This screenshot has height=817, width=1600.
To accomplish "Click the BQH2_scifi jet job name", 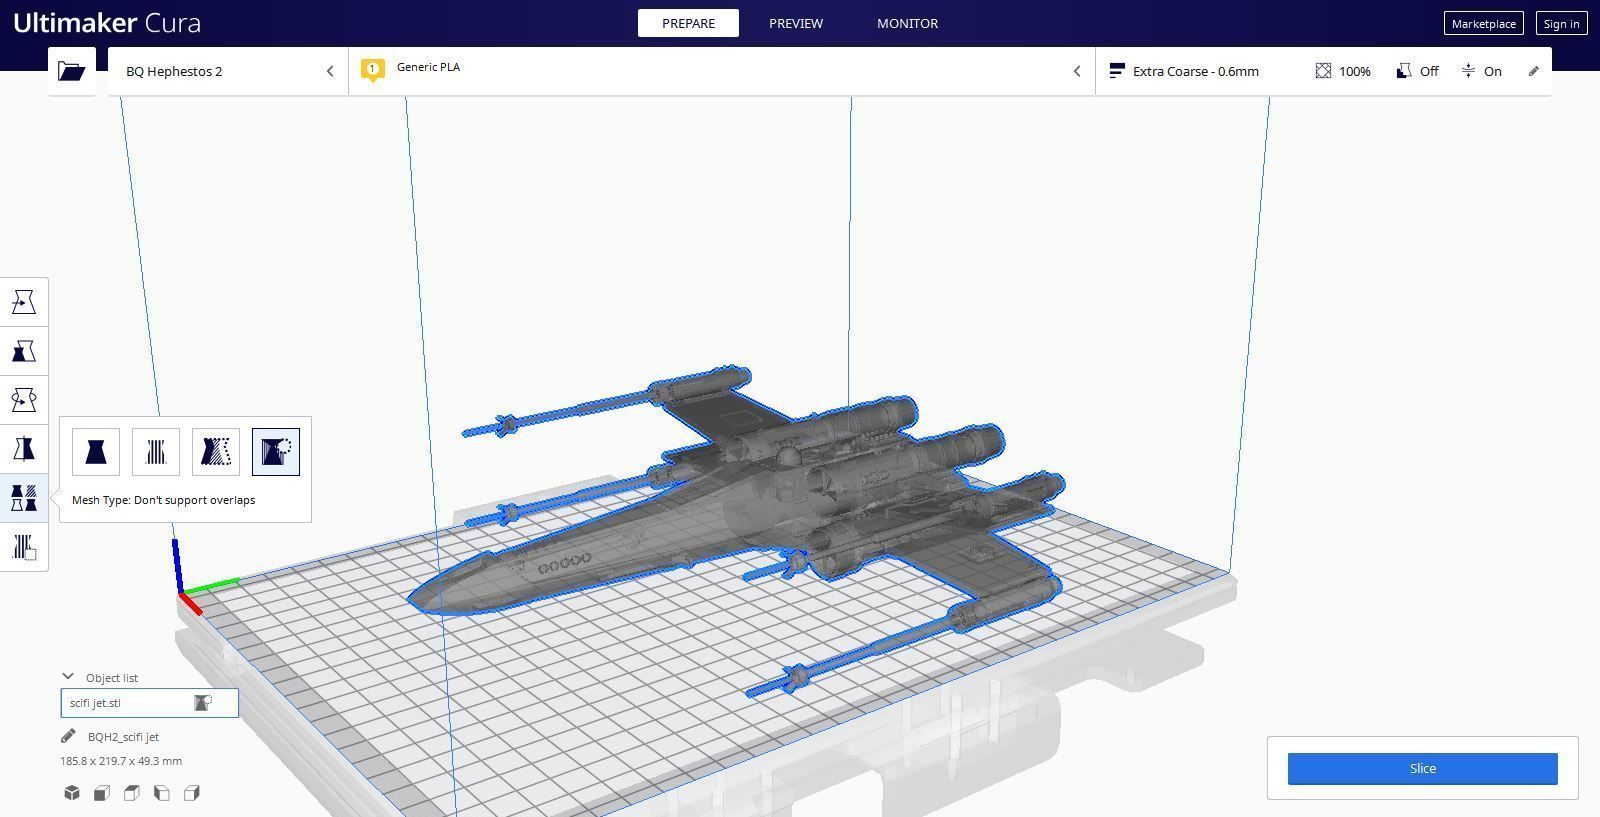I will point(123,737).
